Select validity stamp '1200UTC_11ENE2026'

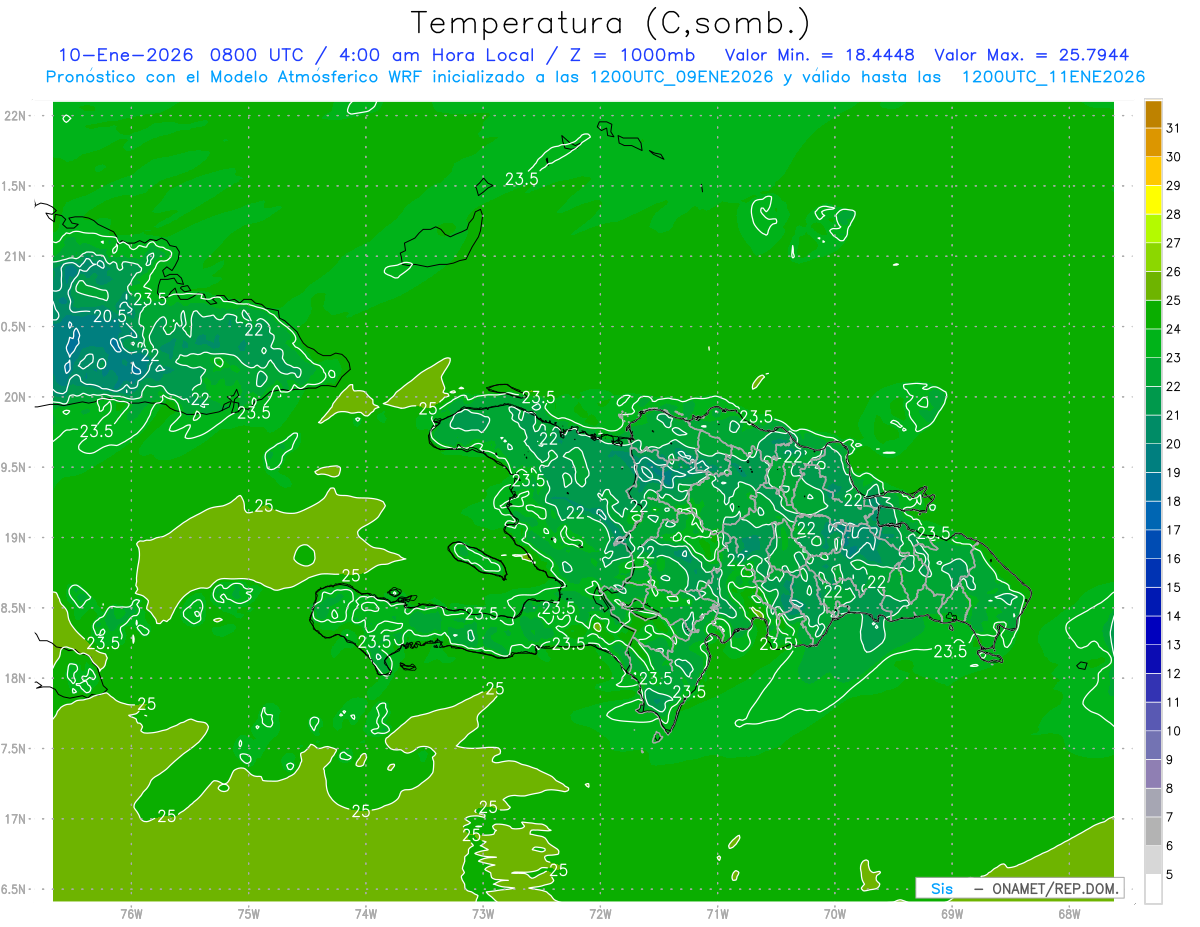pyautogui.click(x=1053, y=77)
